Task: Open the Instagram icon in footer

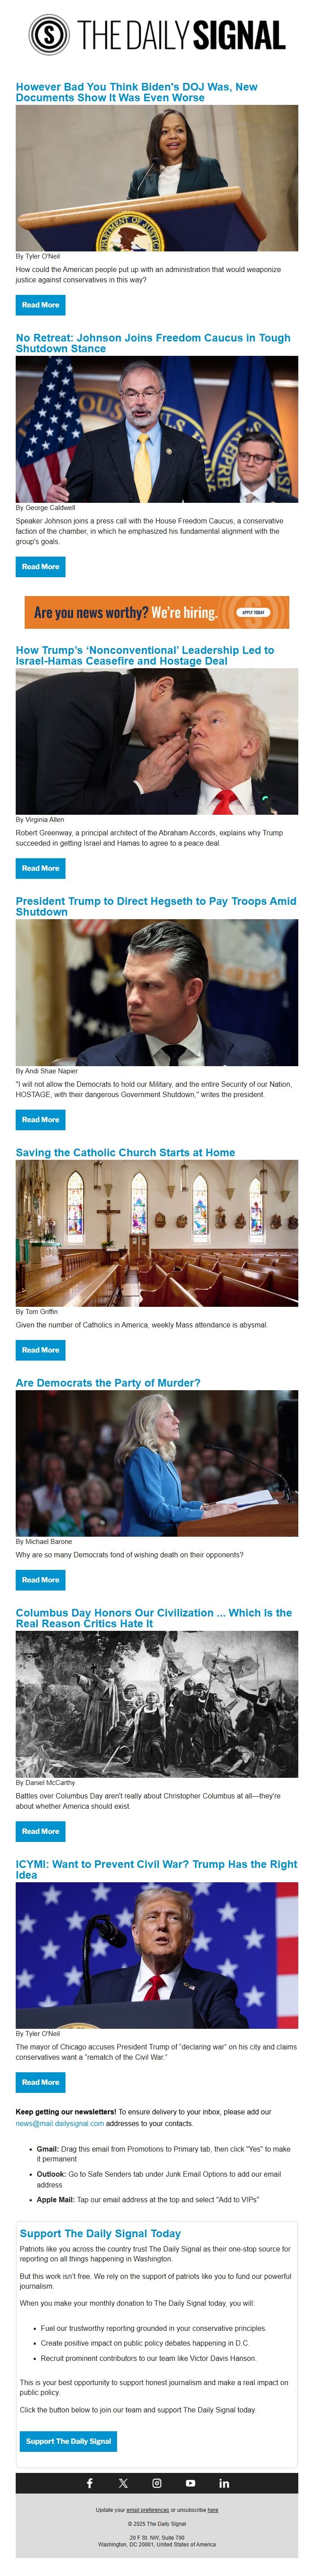Action: 157,2482
